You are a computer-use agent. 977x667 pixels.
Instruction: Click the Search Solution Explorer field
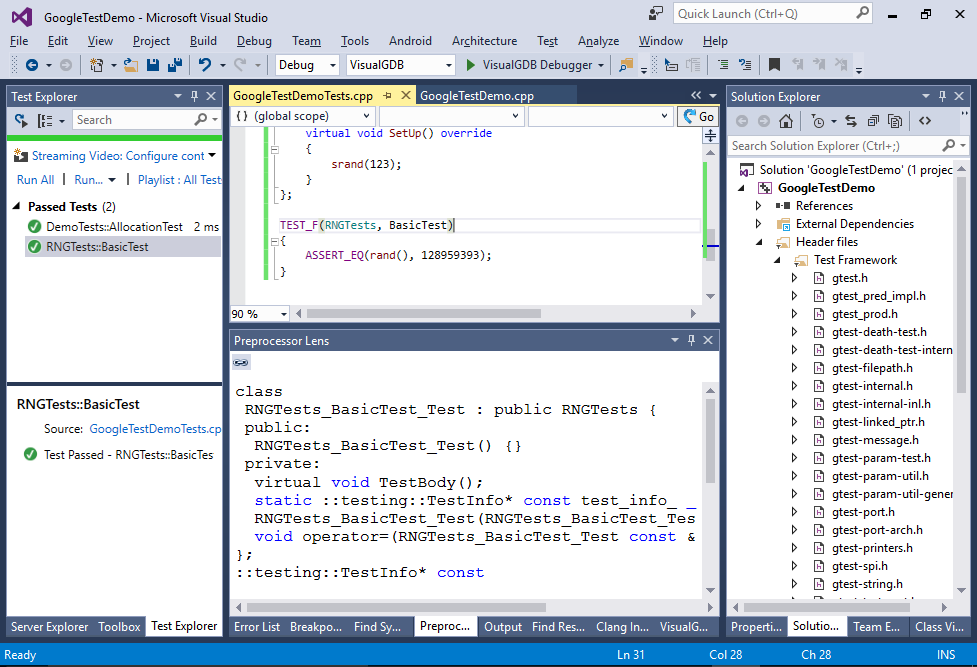point(848,146)
